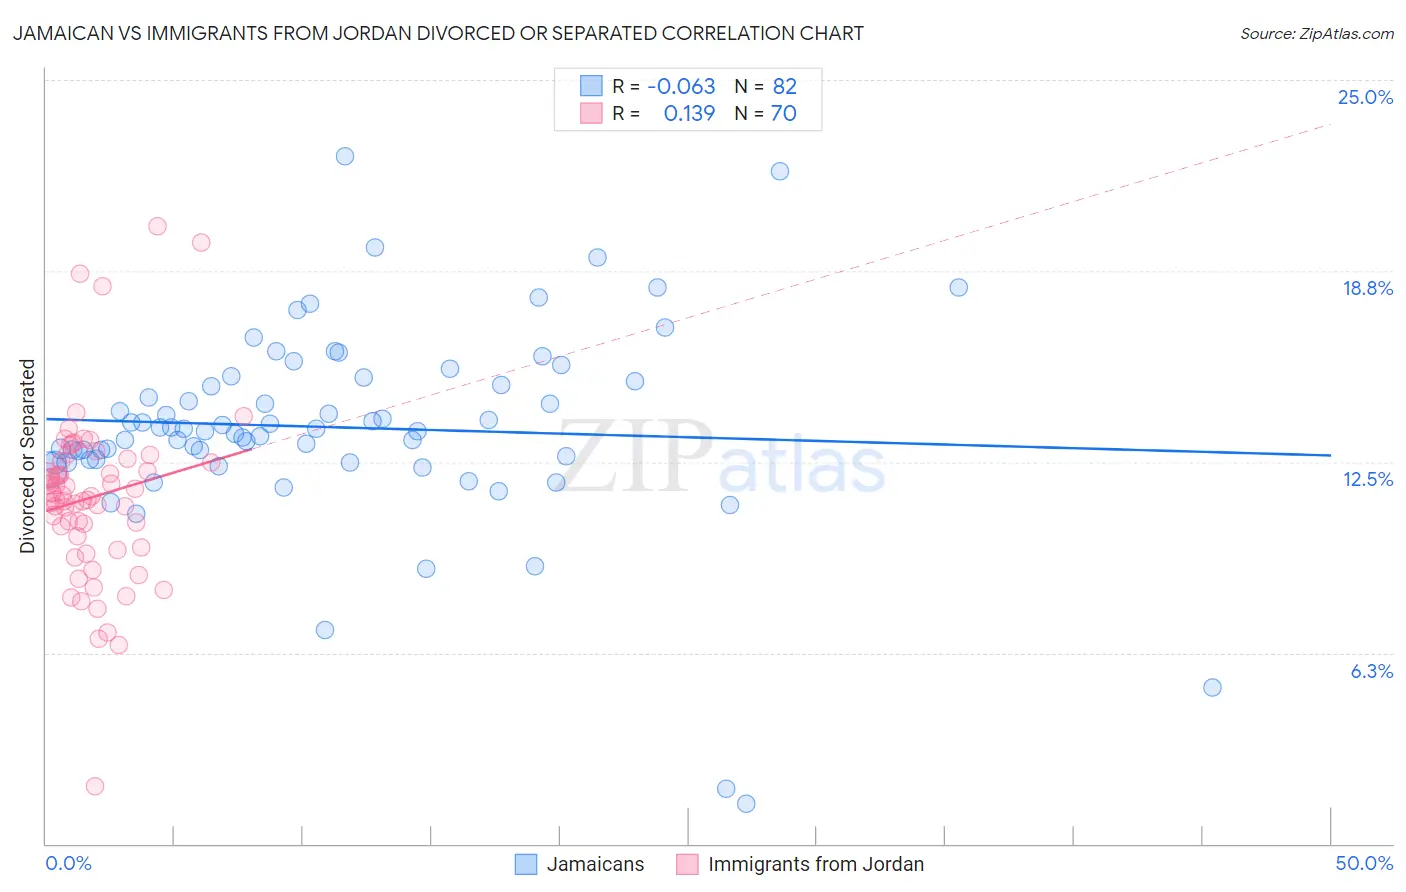Click the 18.8% y-axis label
Viewport: 1406px width, 892px height.
1367,288
